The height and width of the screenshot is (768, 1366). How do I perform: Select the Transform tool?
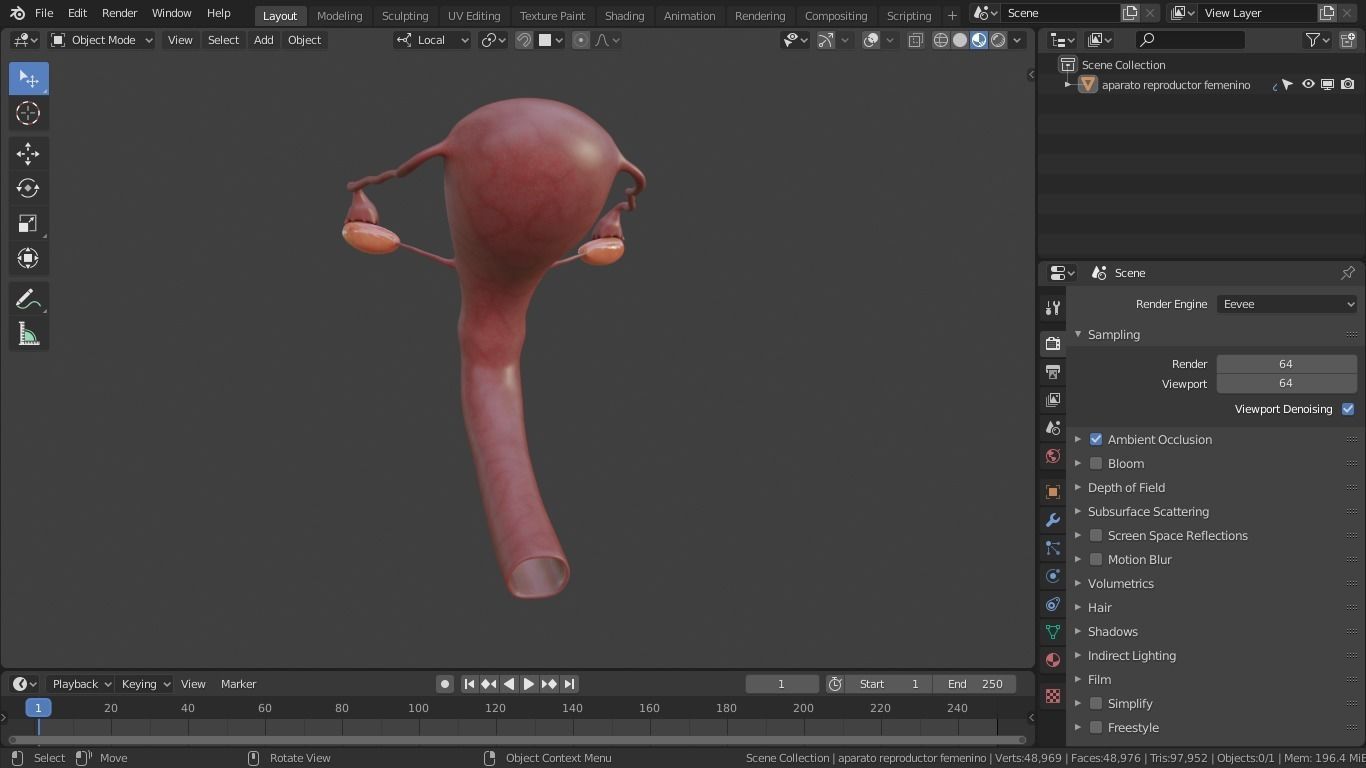coord(28,258)
